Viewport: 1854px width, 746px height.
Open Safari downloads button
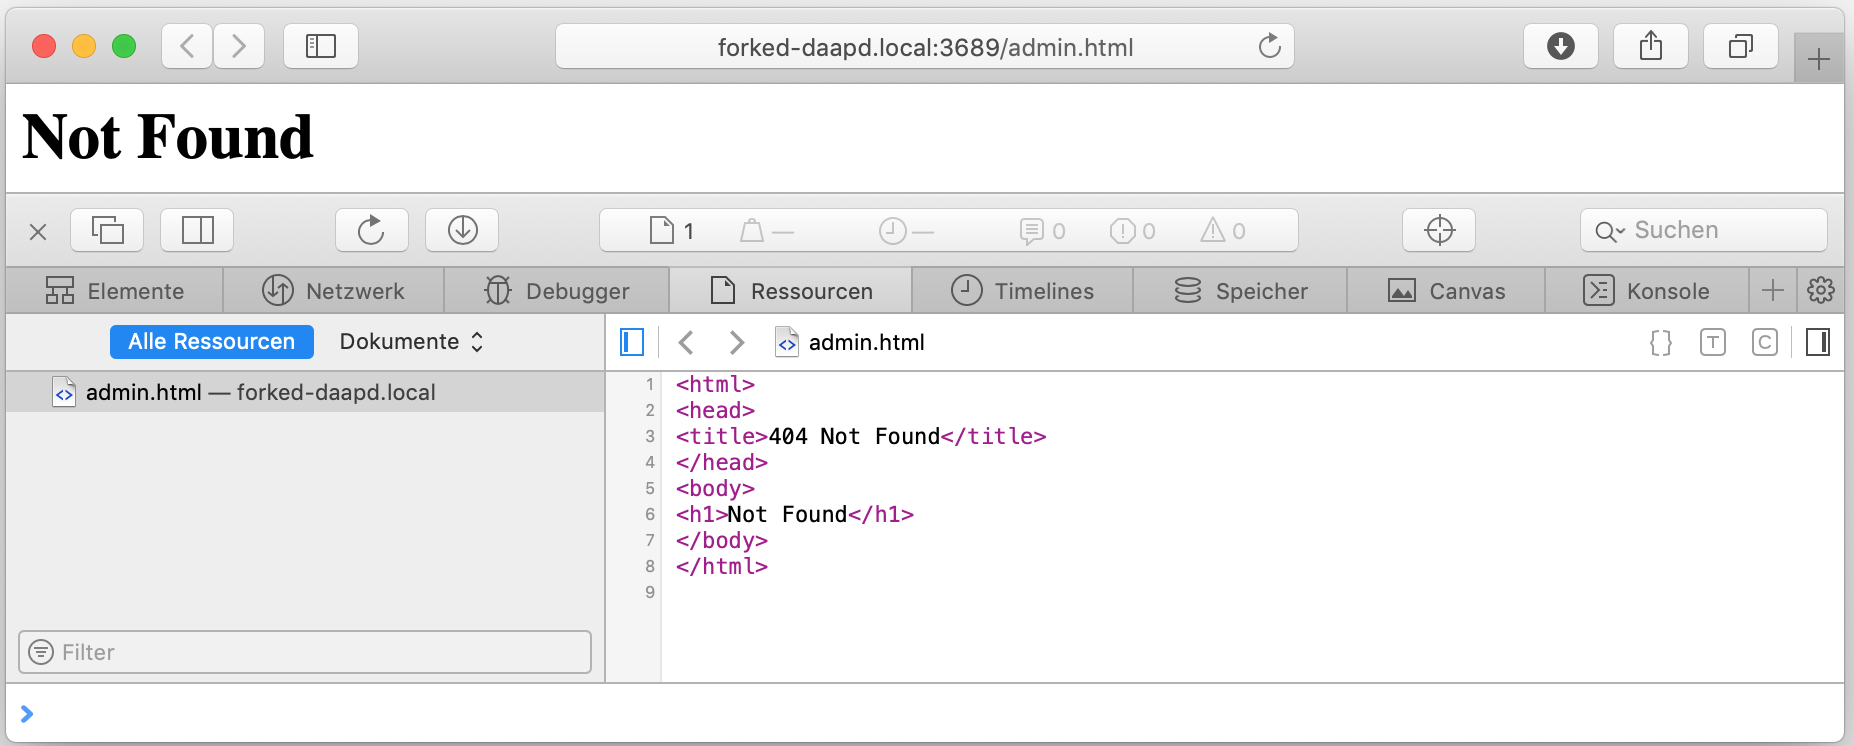[1560, 46]
